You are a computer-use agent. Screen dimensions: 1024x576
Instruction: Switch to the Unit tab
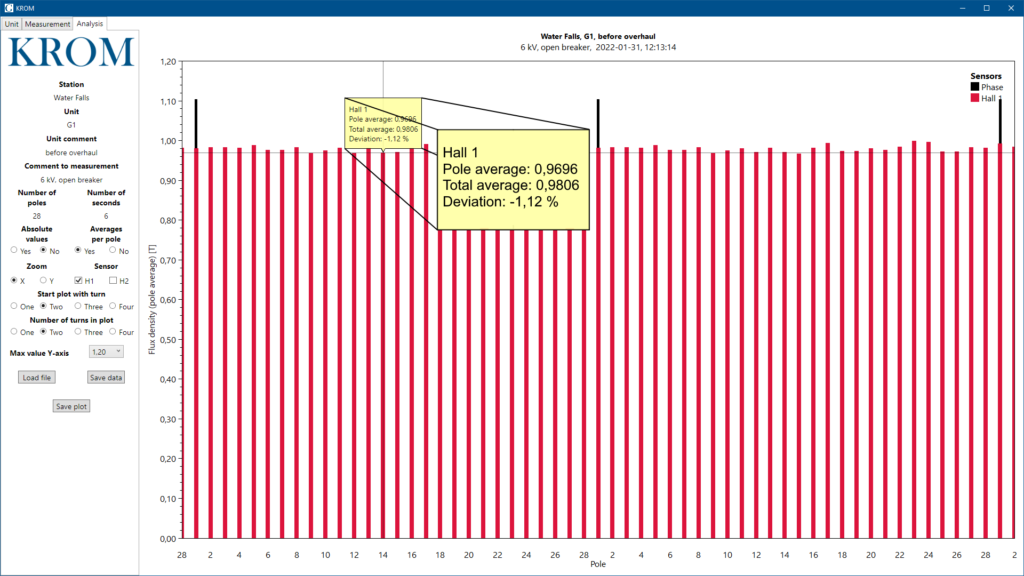11,23
